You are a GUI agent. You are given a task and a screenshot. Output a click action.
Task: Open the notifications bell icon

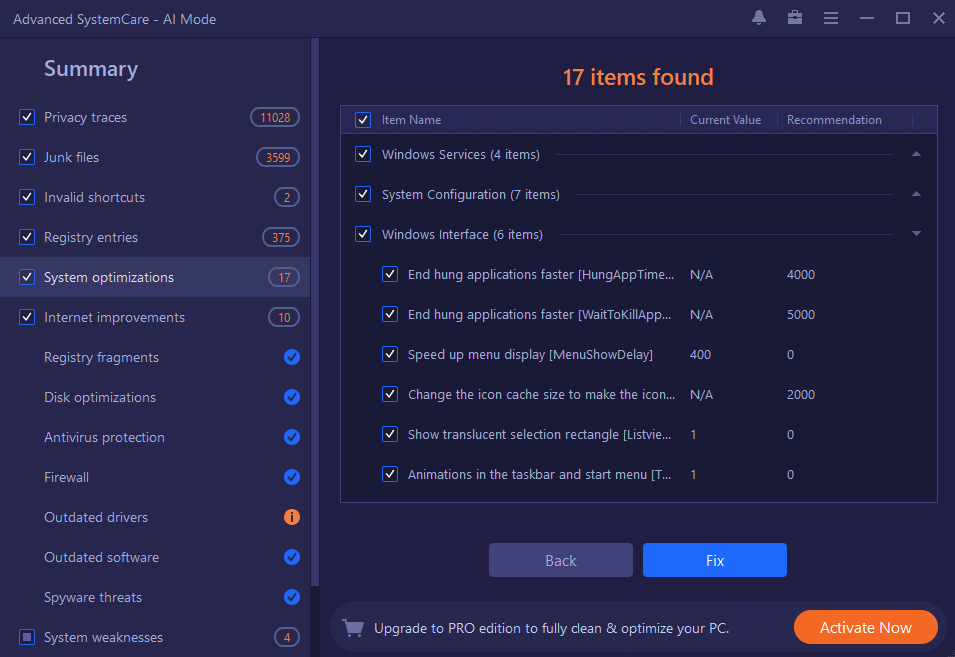(x=759, y=18)
